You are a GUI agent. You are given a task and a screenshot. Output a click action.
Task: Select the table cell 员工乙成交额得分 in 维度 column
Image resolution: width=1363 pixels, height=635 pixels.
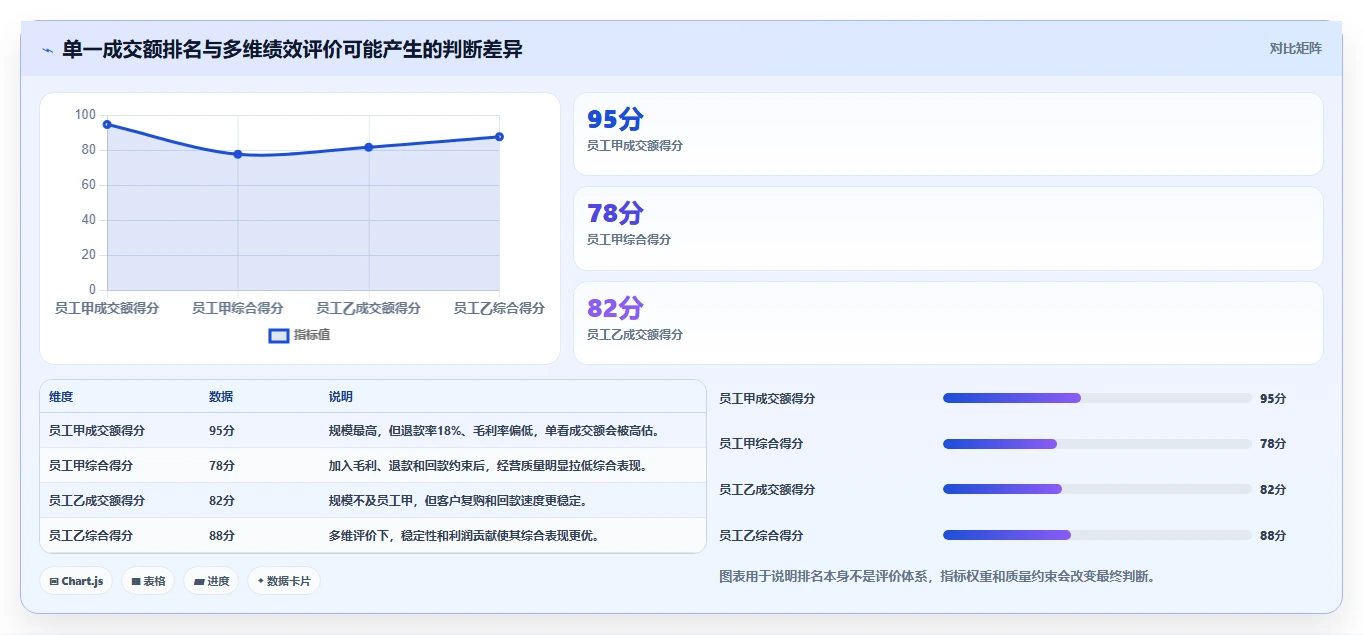pos(97,501)
